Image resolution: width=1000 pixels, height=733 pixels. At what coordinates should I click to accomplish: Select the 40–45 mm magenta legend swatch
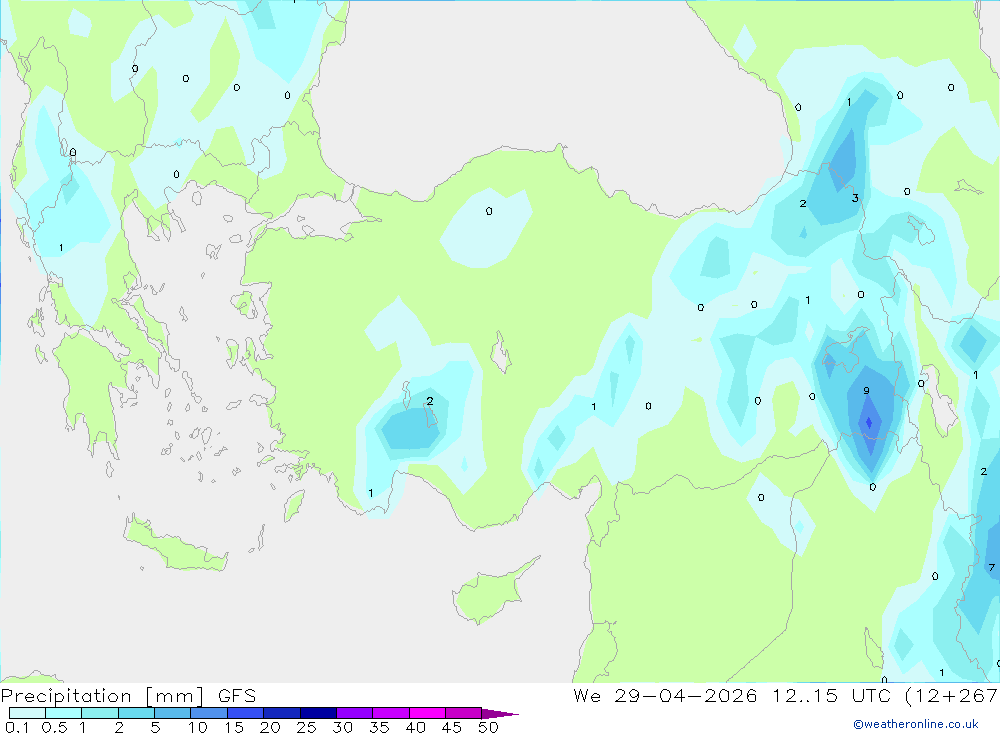coord(427,713)
